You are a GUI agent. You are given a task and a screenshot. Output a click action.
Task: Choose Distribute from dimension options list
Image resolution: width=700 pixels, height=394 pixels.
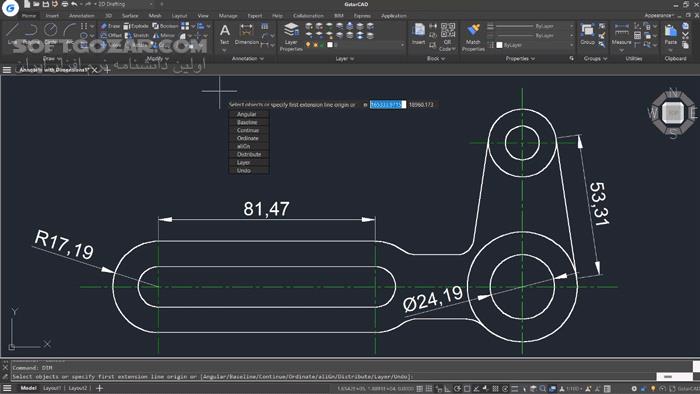(x=249, y=154)
